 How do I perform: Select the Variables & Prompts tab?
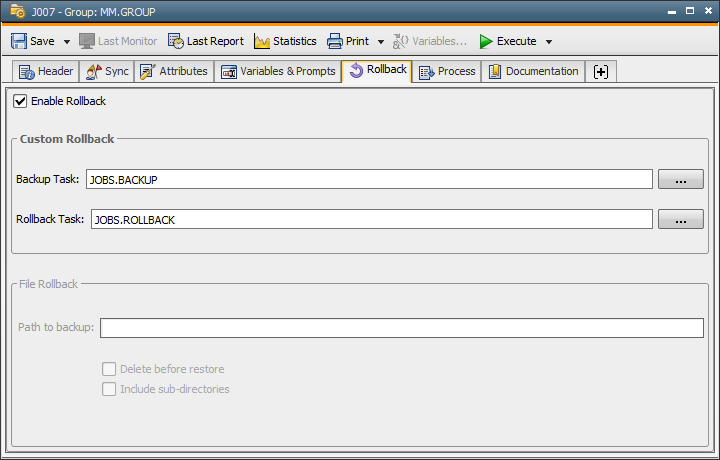[278, 72]
